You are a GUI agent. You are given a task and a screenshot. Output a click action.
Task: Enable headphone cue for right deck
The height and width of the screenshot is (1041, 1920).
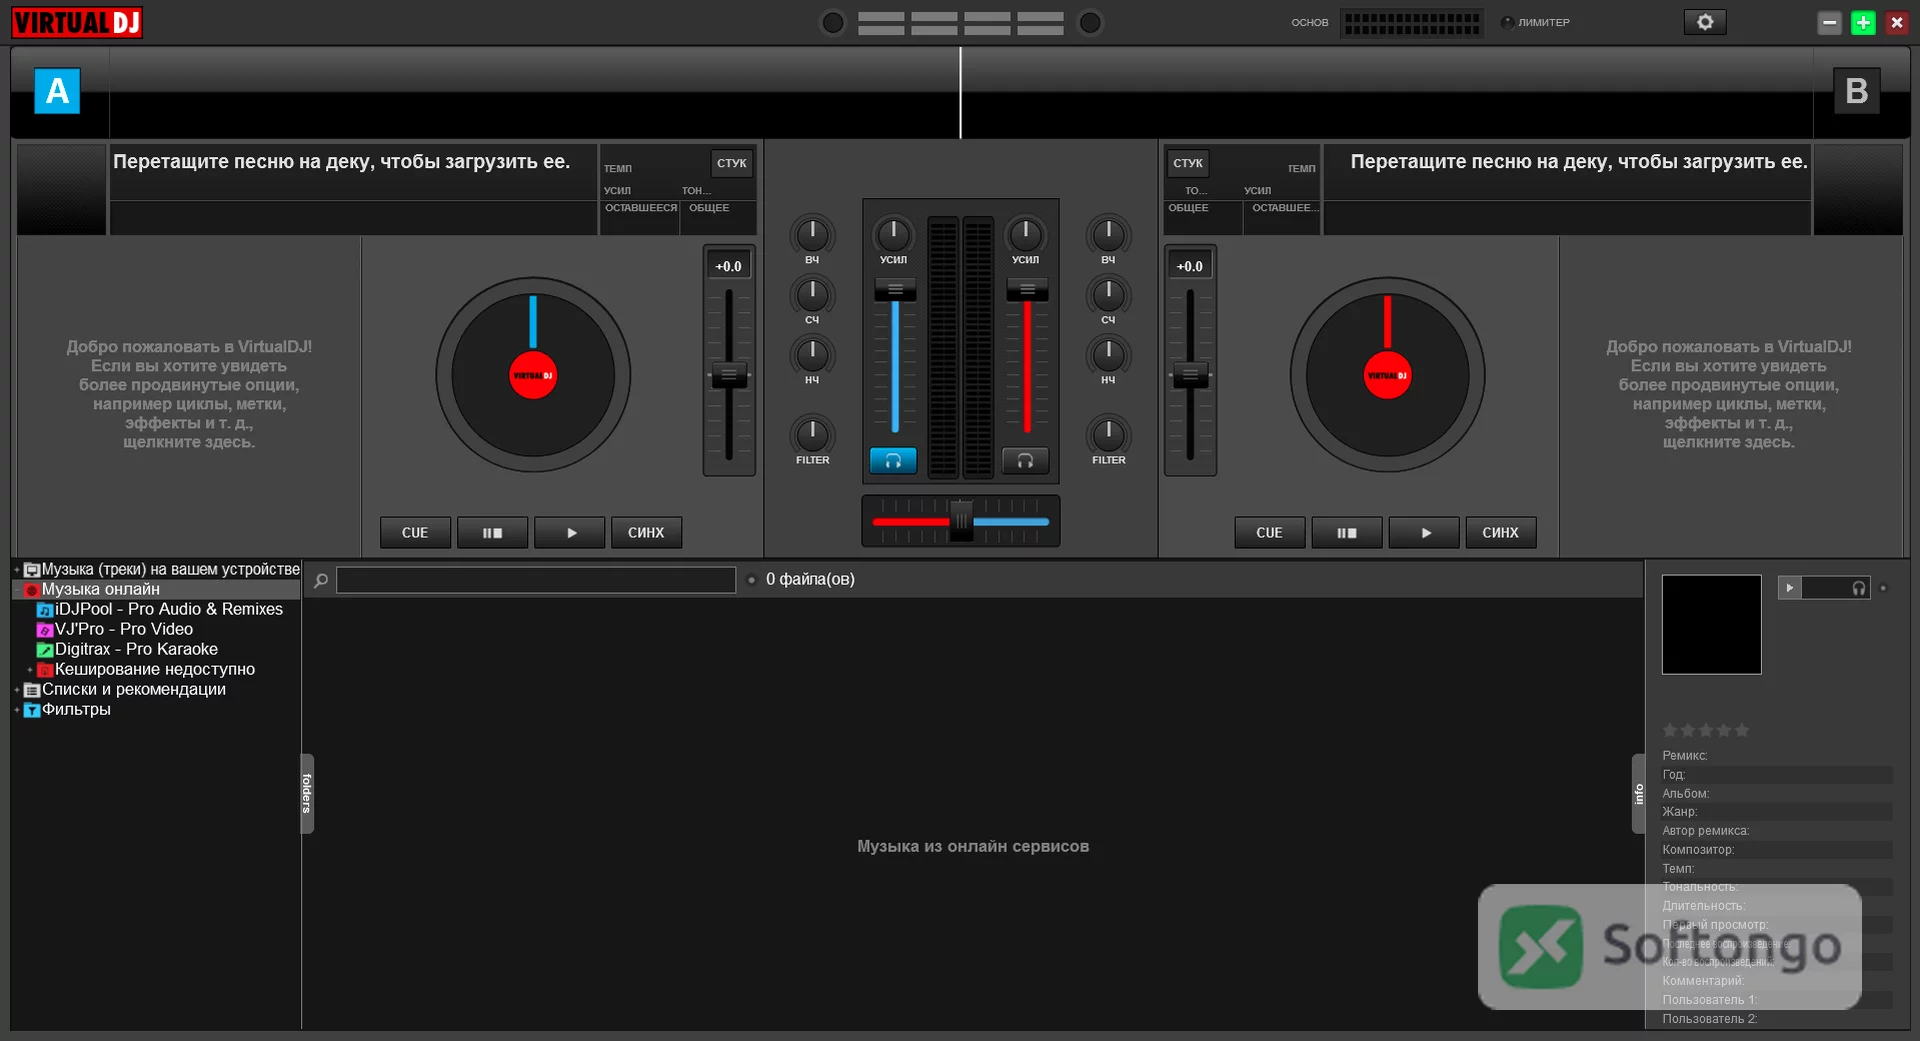1025,460
